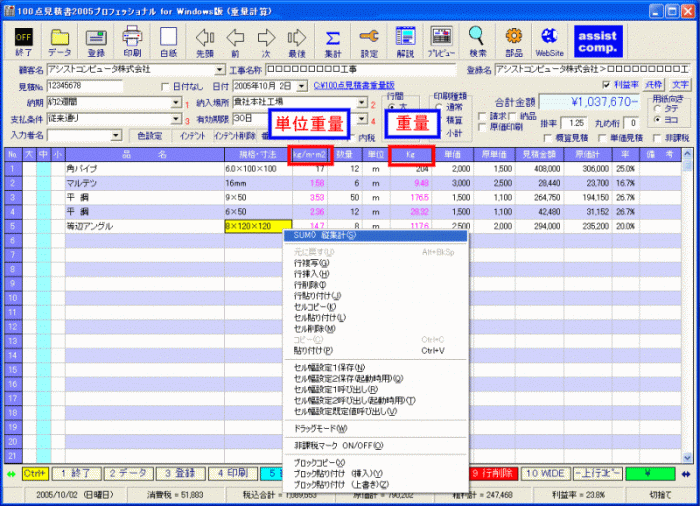Select ドラッグモード menu entry
Viewport: 700px width, 506px height.
(x=376, y=429)
